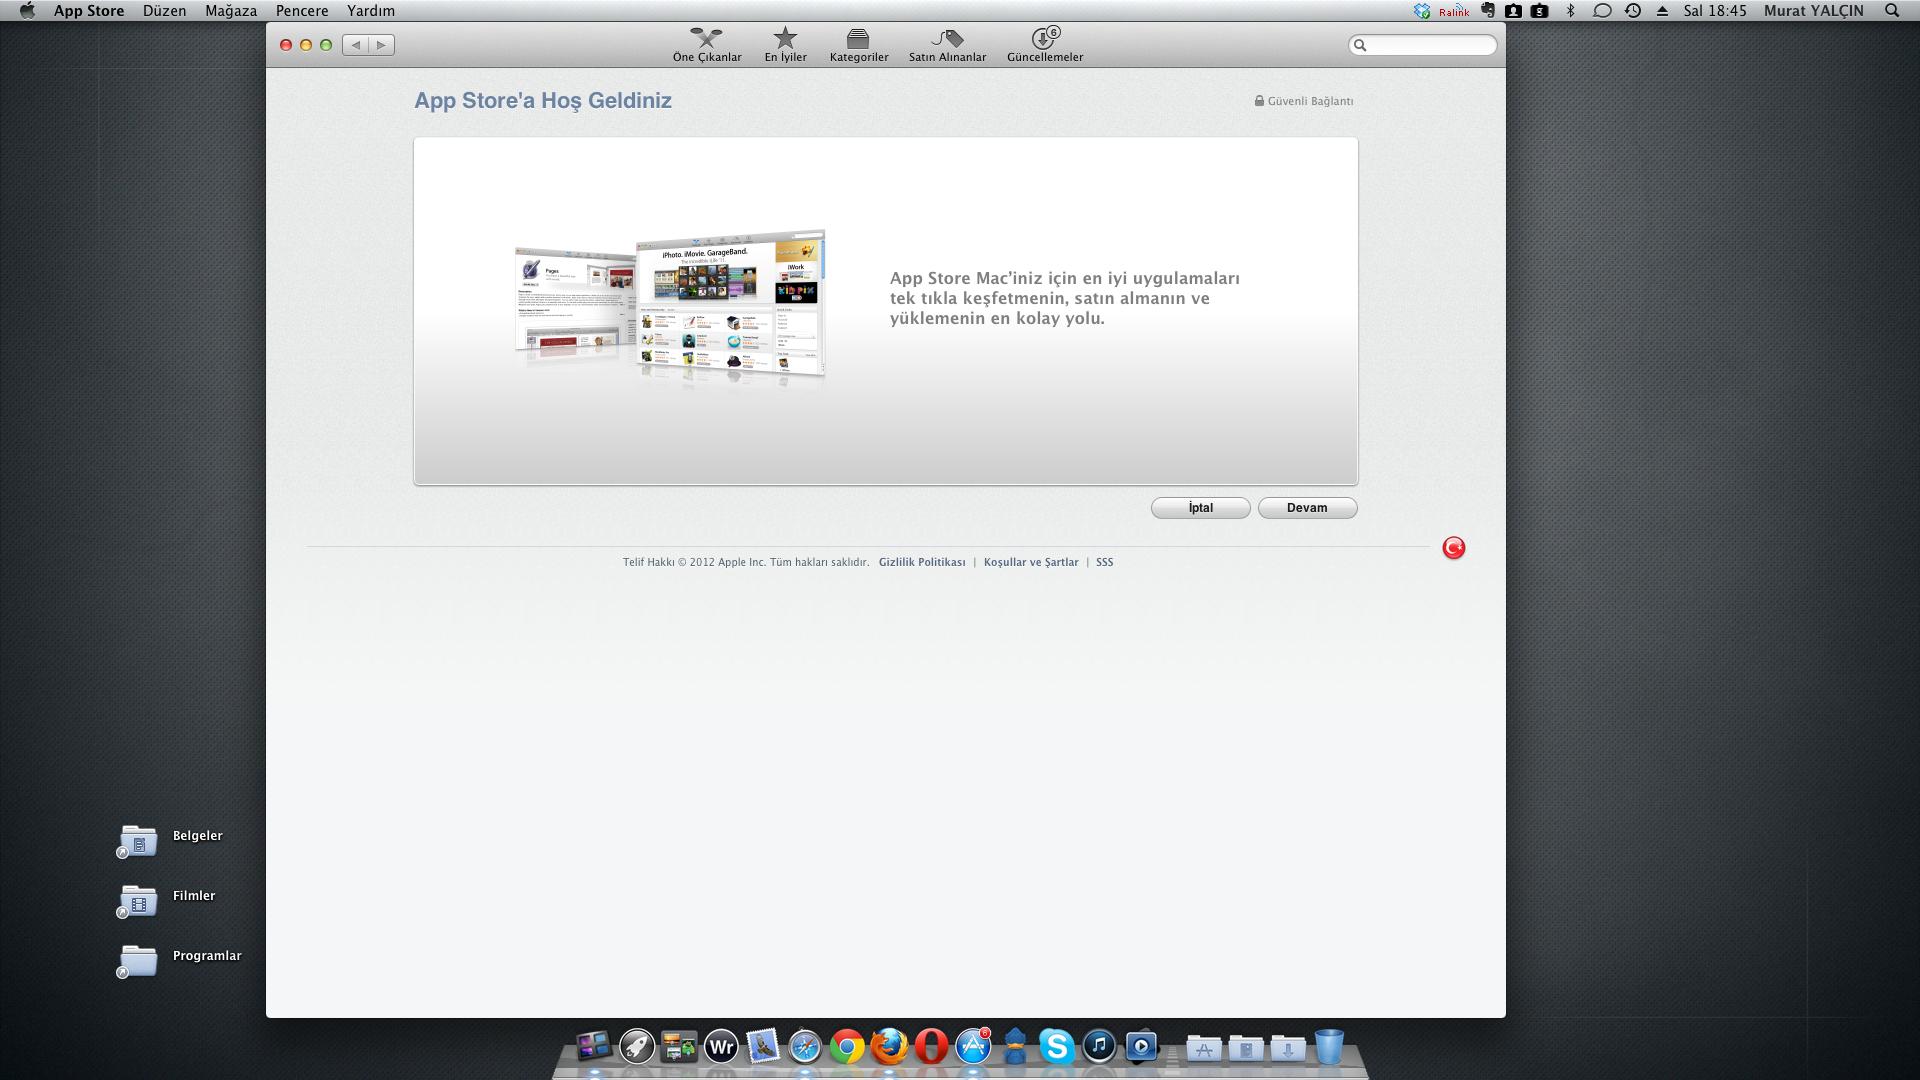Open the SSS link
Image resolution: width=1920 pixels, height=1080 pixels.
click(1104, 562)
